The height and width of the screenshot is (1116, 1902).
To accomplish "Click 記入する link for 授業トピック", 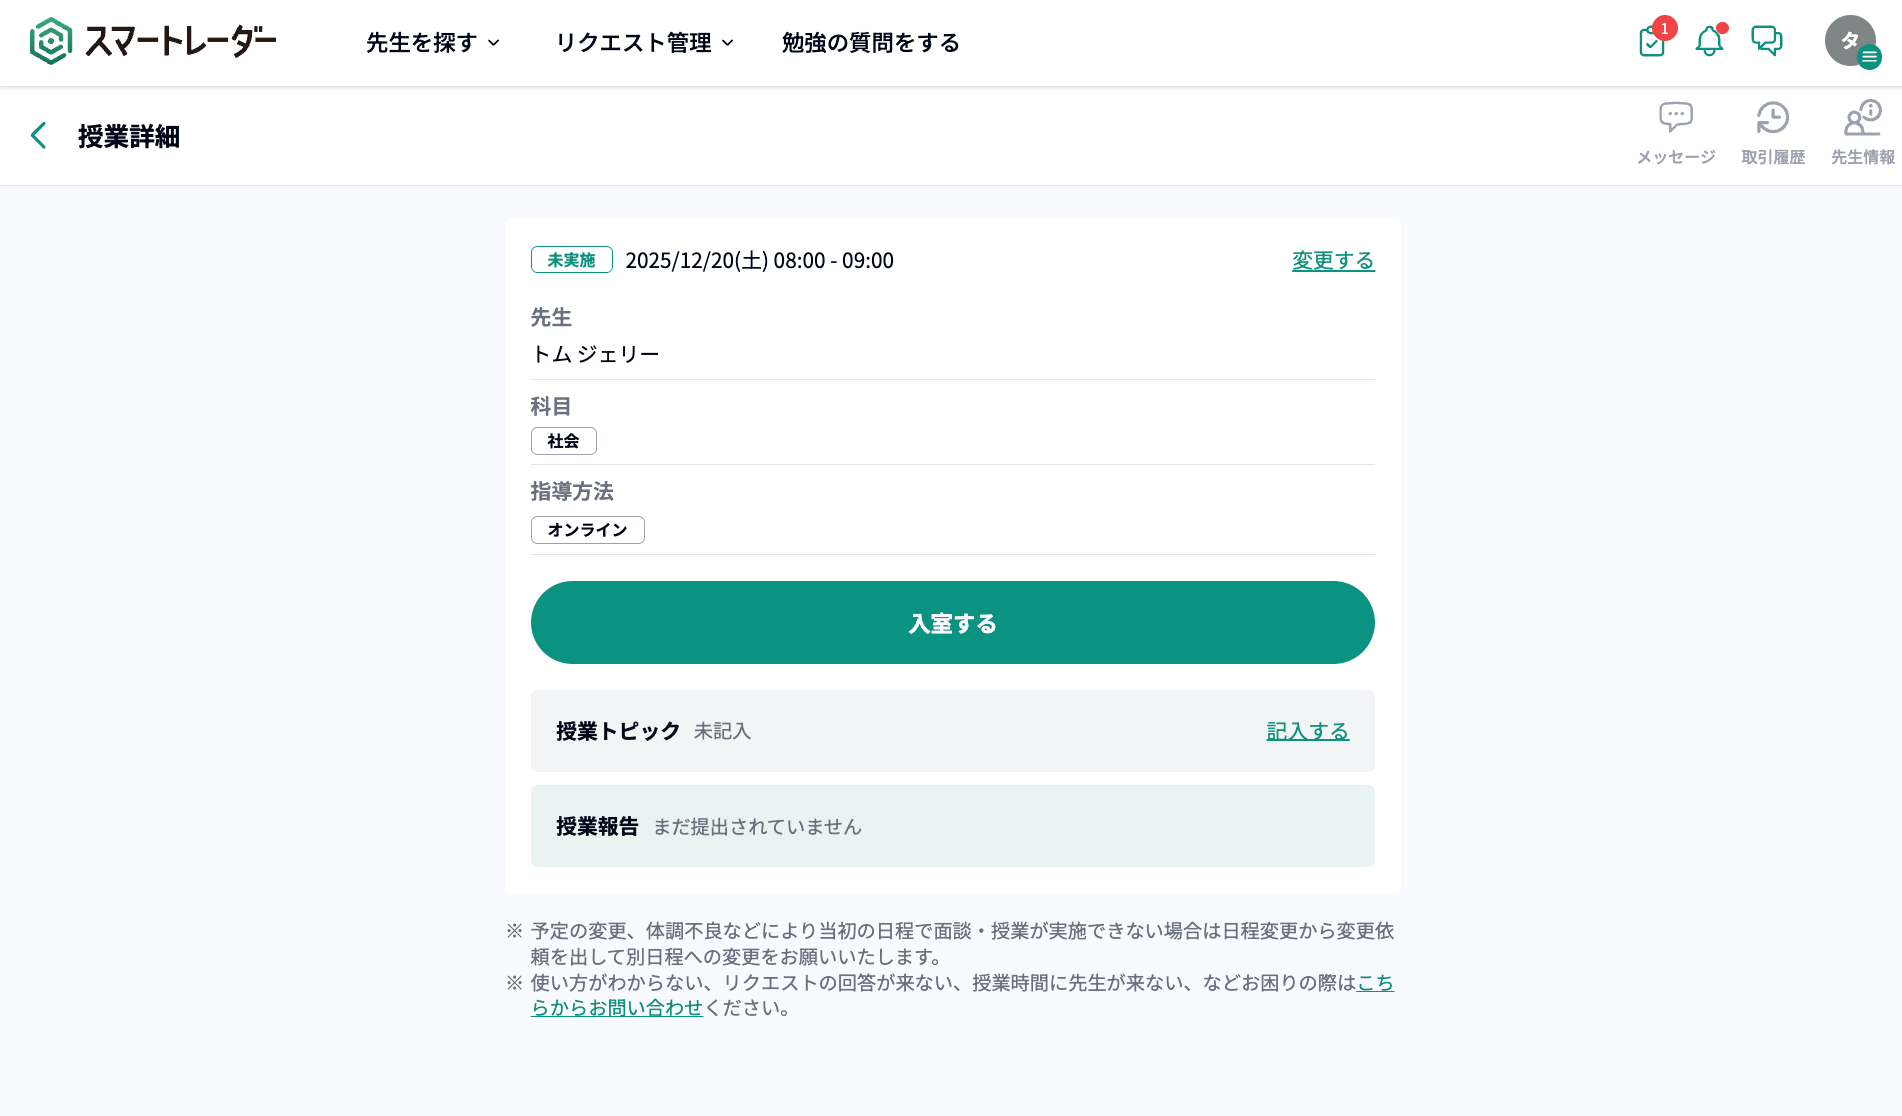I will coord(1307,732).
